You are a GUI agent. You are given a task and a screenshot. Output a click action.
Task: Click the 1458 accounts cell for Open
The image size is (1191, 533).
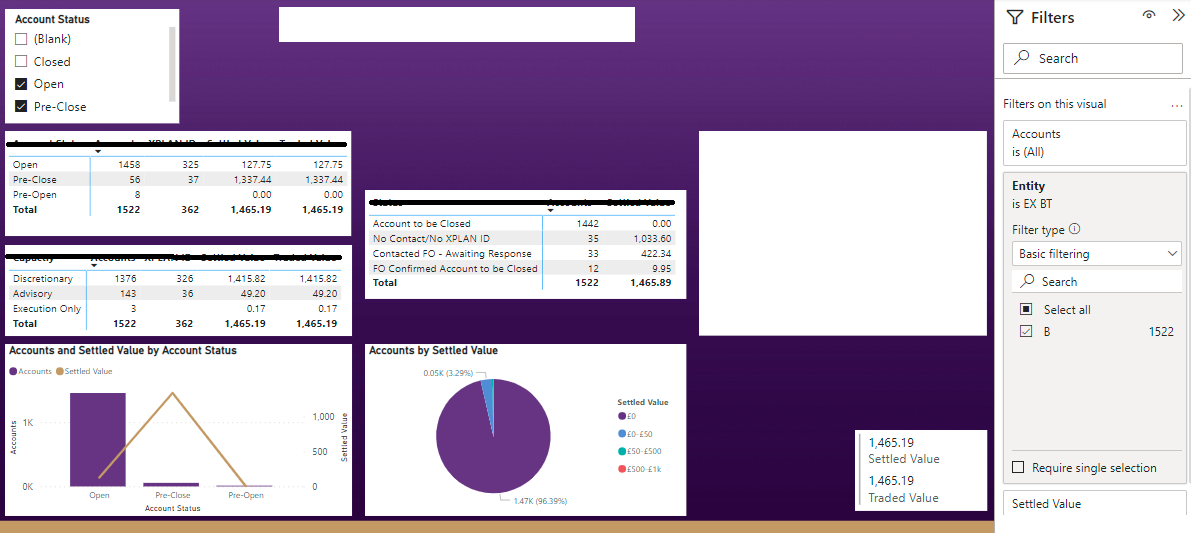(x=130, y=165)
